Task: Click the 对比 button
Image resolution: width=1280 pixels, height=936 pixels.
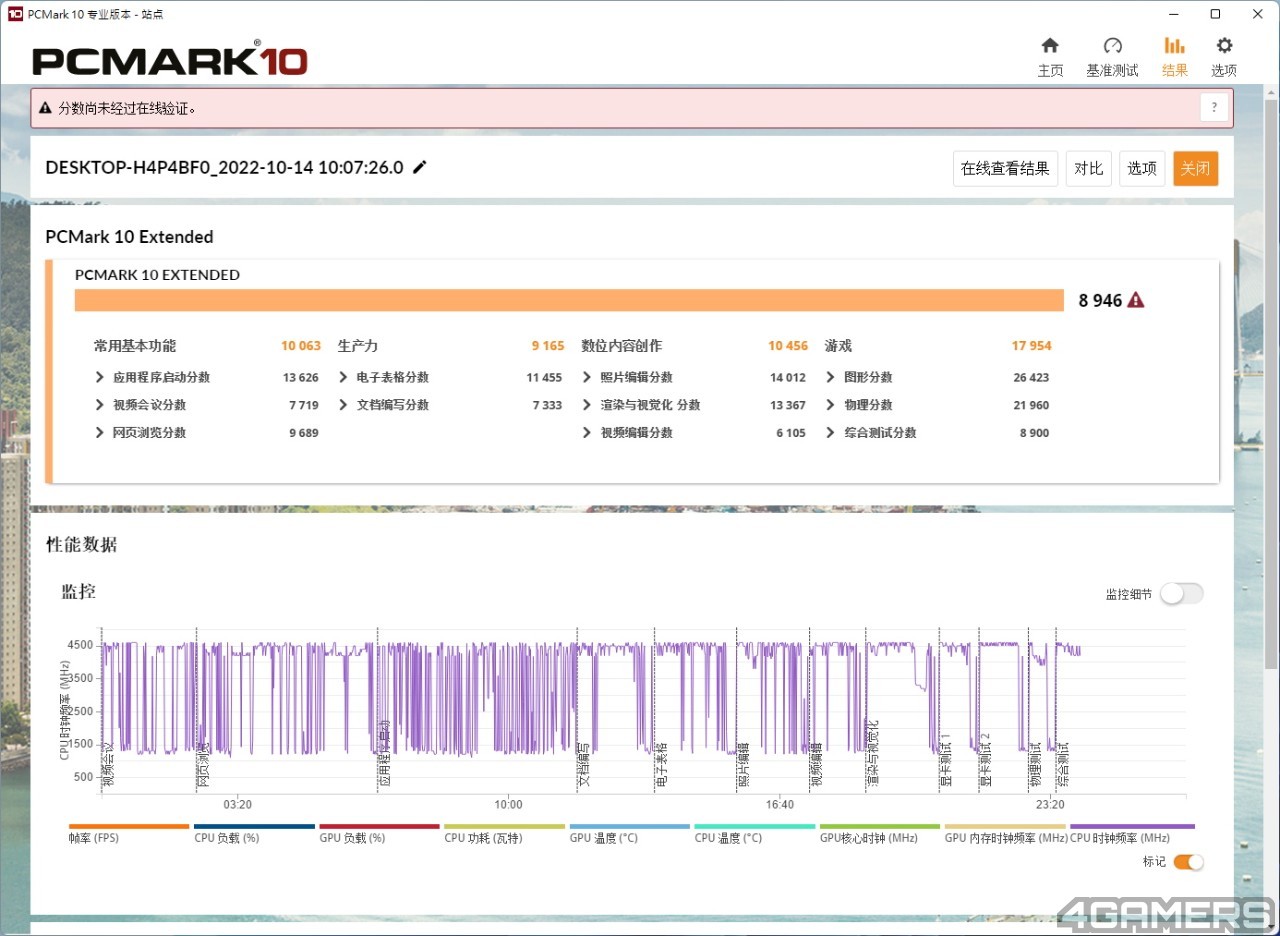Action: [1089, 168]
